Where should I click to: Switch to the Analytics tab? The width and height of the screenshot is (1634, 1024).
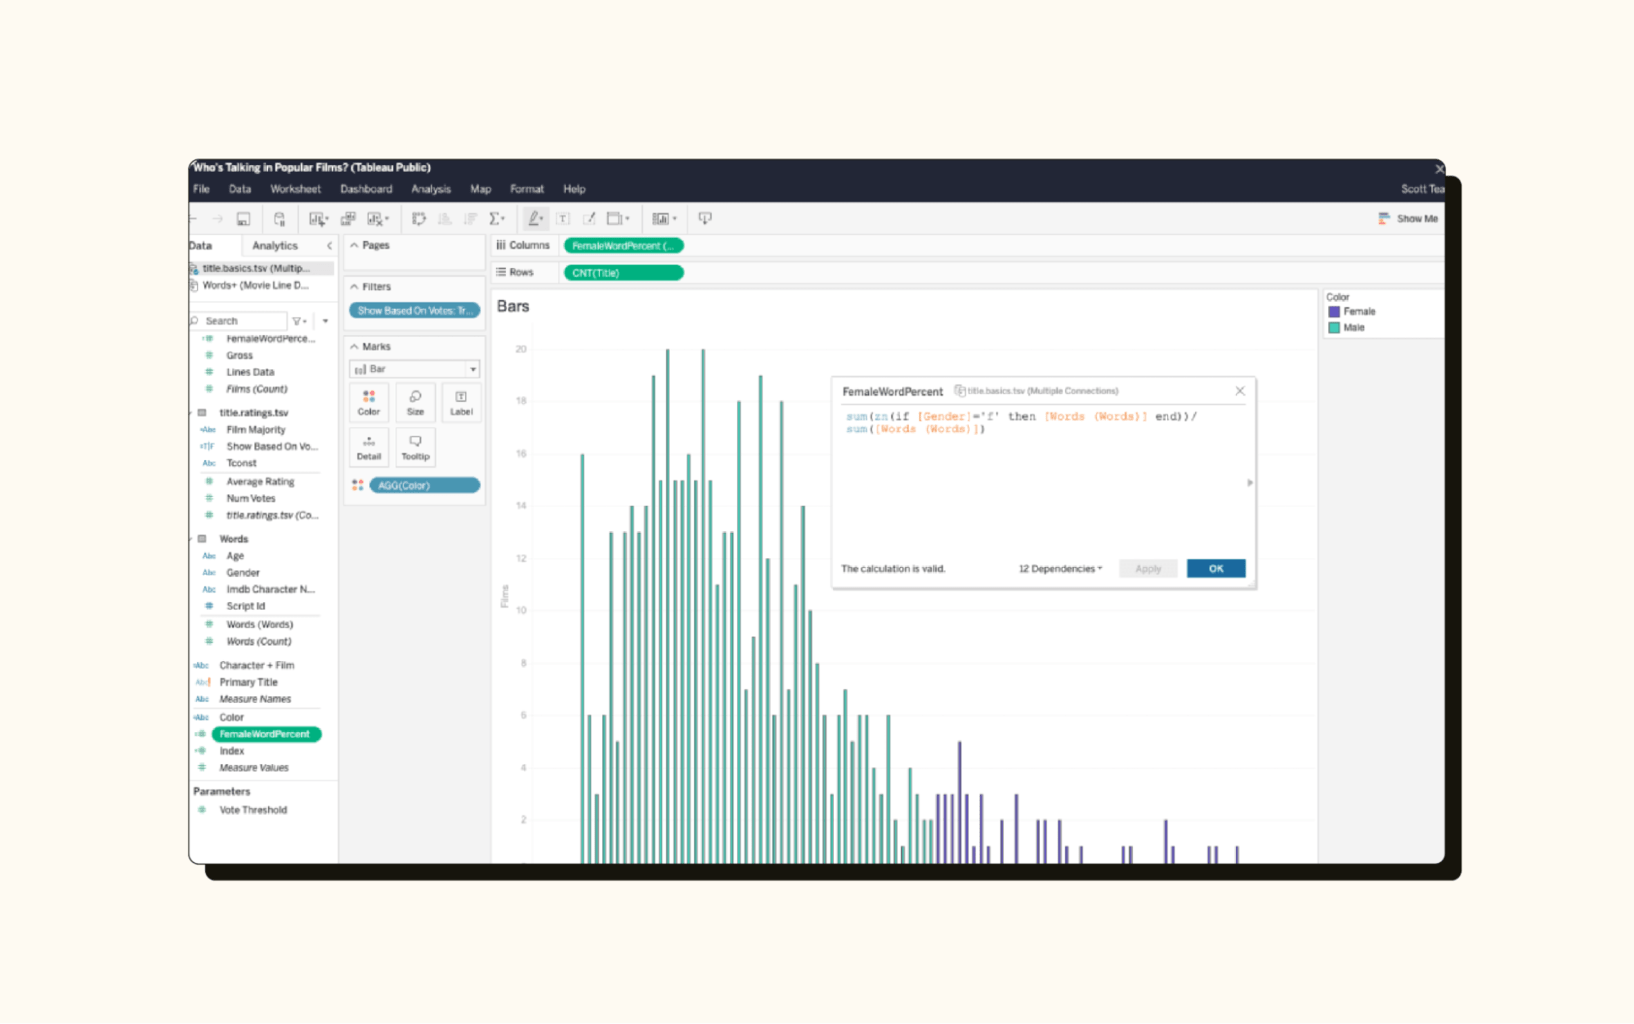[275, 245]
